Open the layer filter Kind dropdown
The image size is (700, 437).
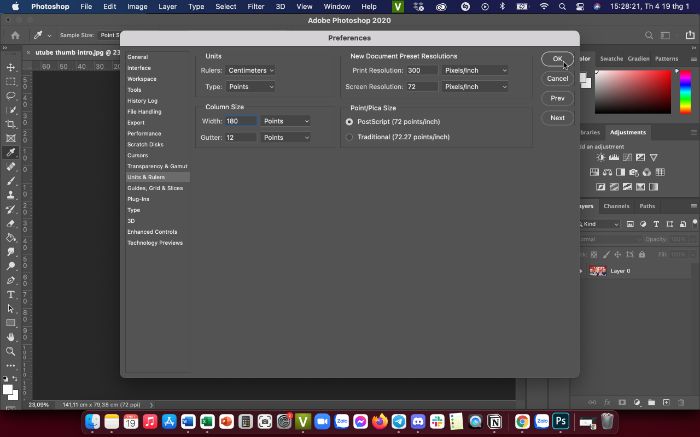[x=600, y=224]
